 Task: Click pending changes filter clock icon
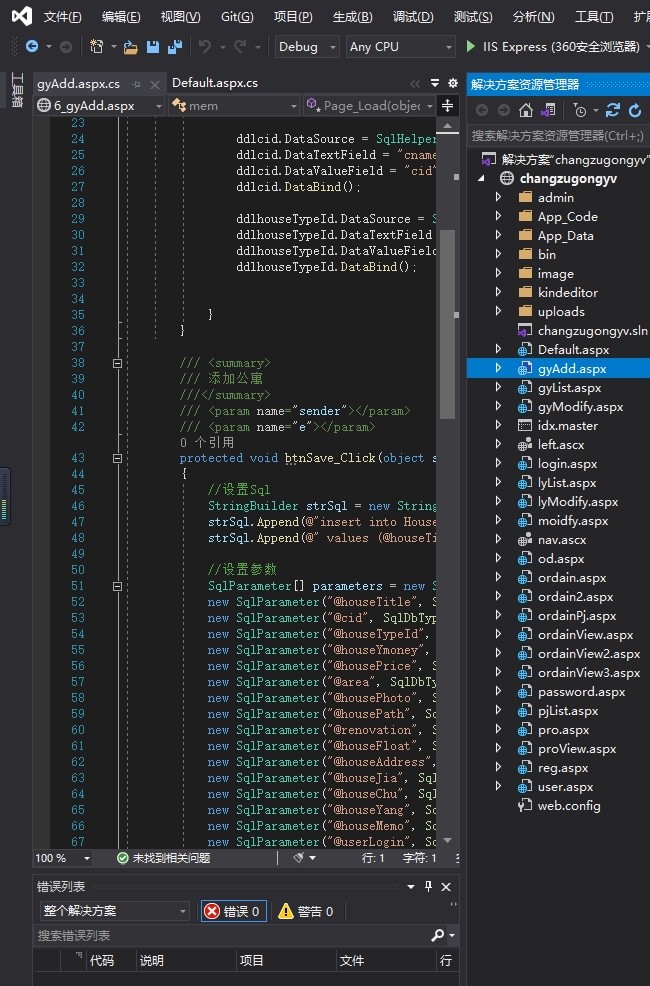tap(580, 111)
